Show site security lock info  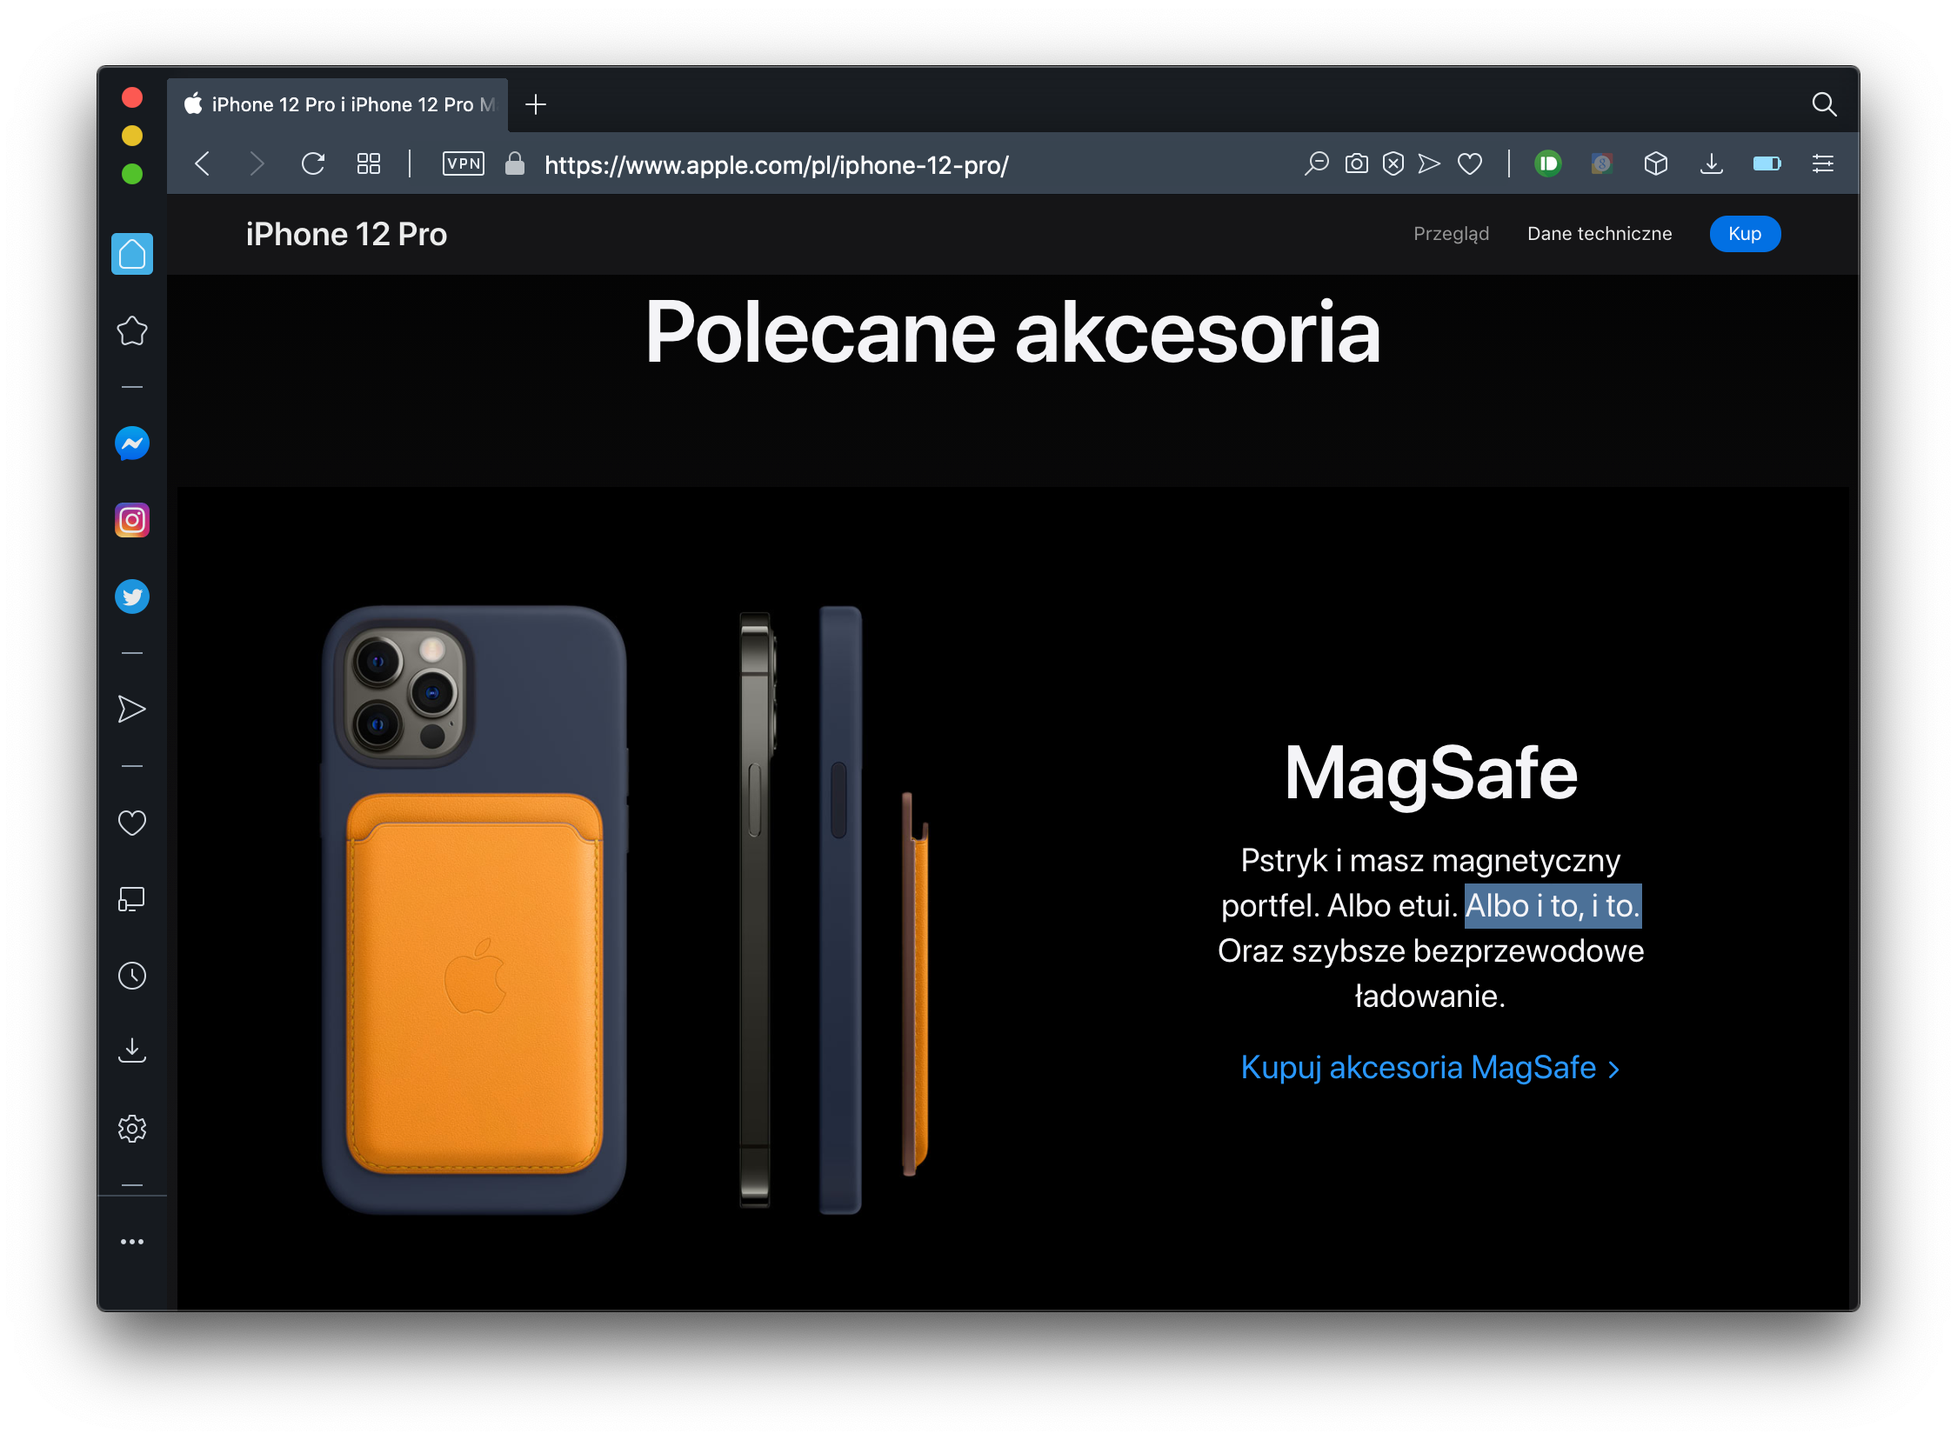coord(515,164)
